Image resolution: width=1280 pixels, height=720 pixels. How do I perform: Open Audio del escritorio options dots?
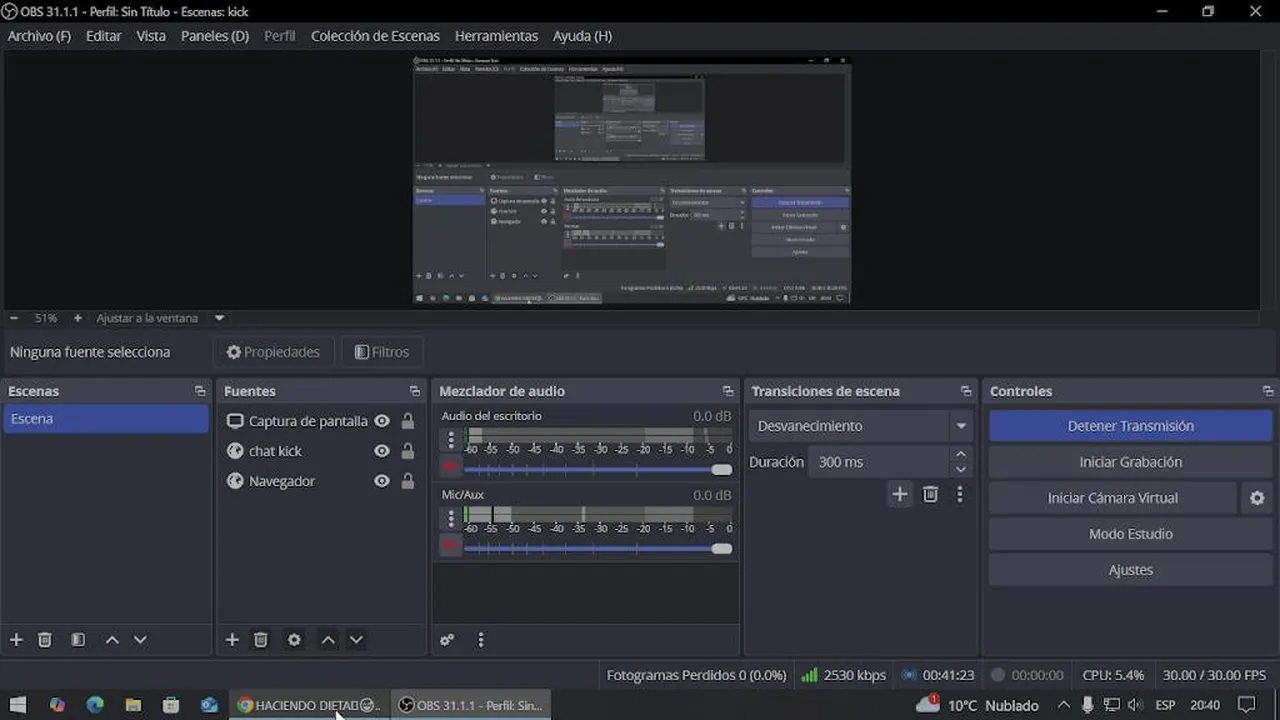(451, 439)
